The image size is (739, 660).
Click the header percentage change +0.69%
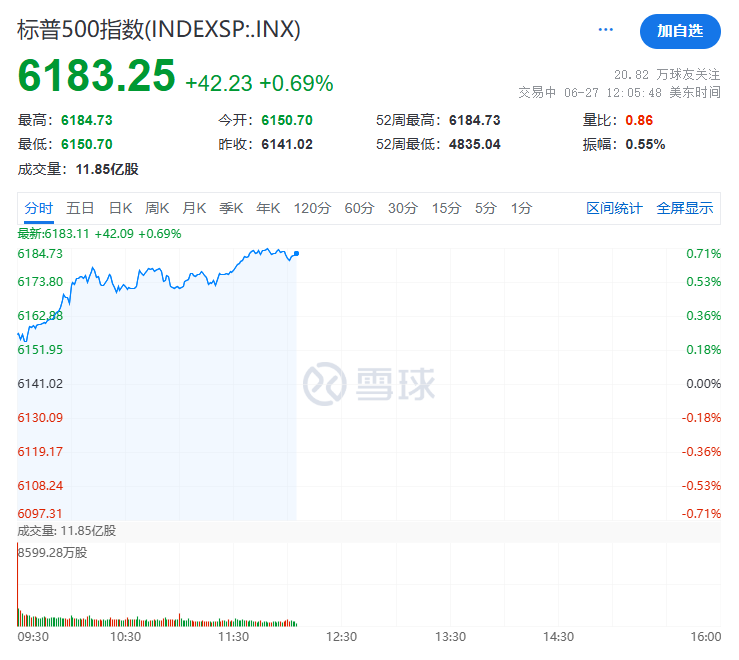tap(296, 83)
